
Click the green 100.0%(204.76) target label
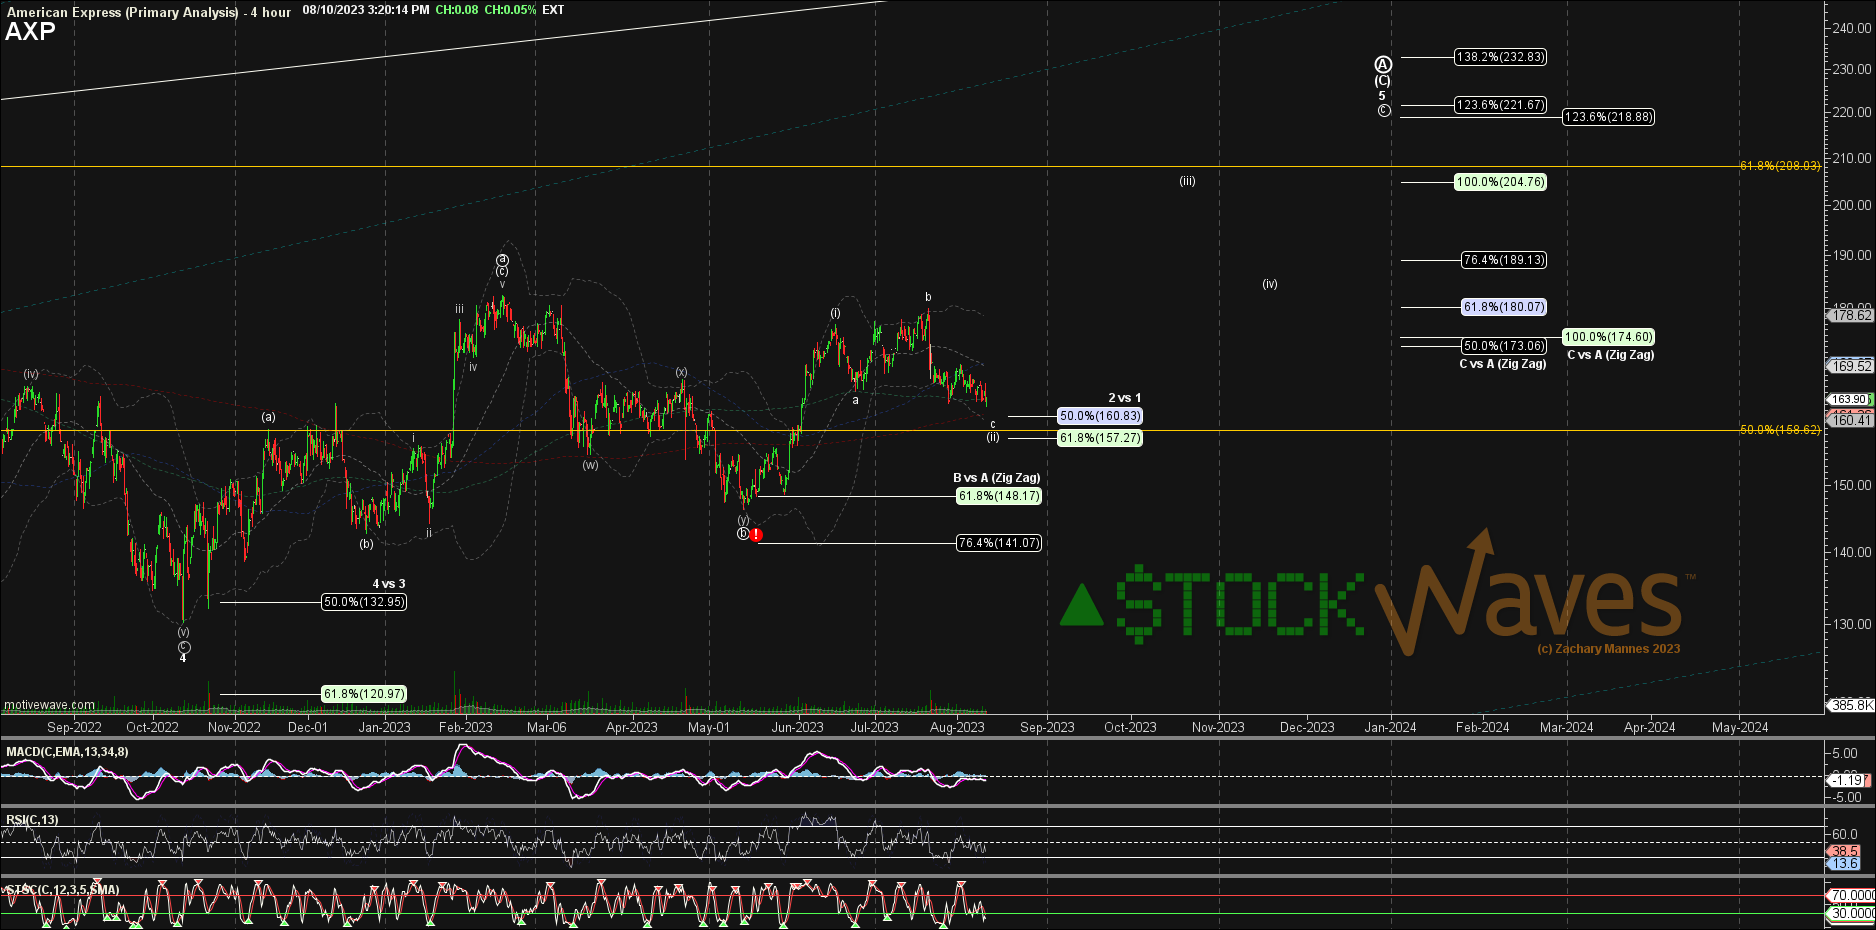[x=1500, y=182]
